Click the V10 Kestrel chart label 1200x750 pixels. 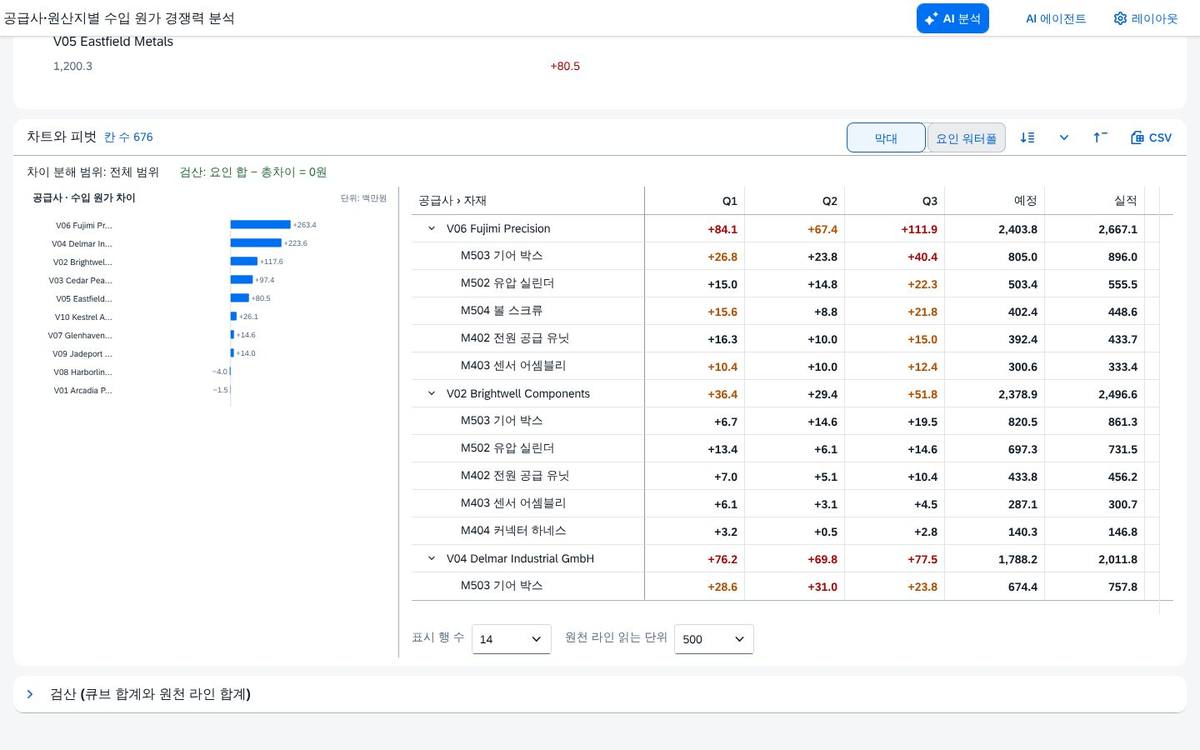point(85,317)
